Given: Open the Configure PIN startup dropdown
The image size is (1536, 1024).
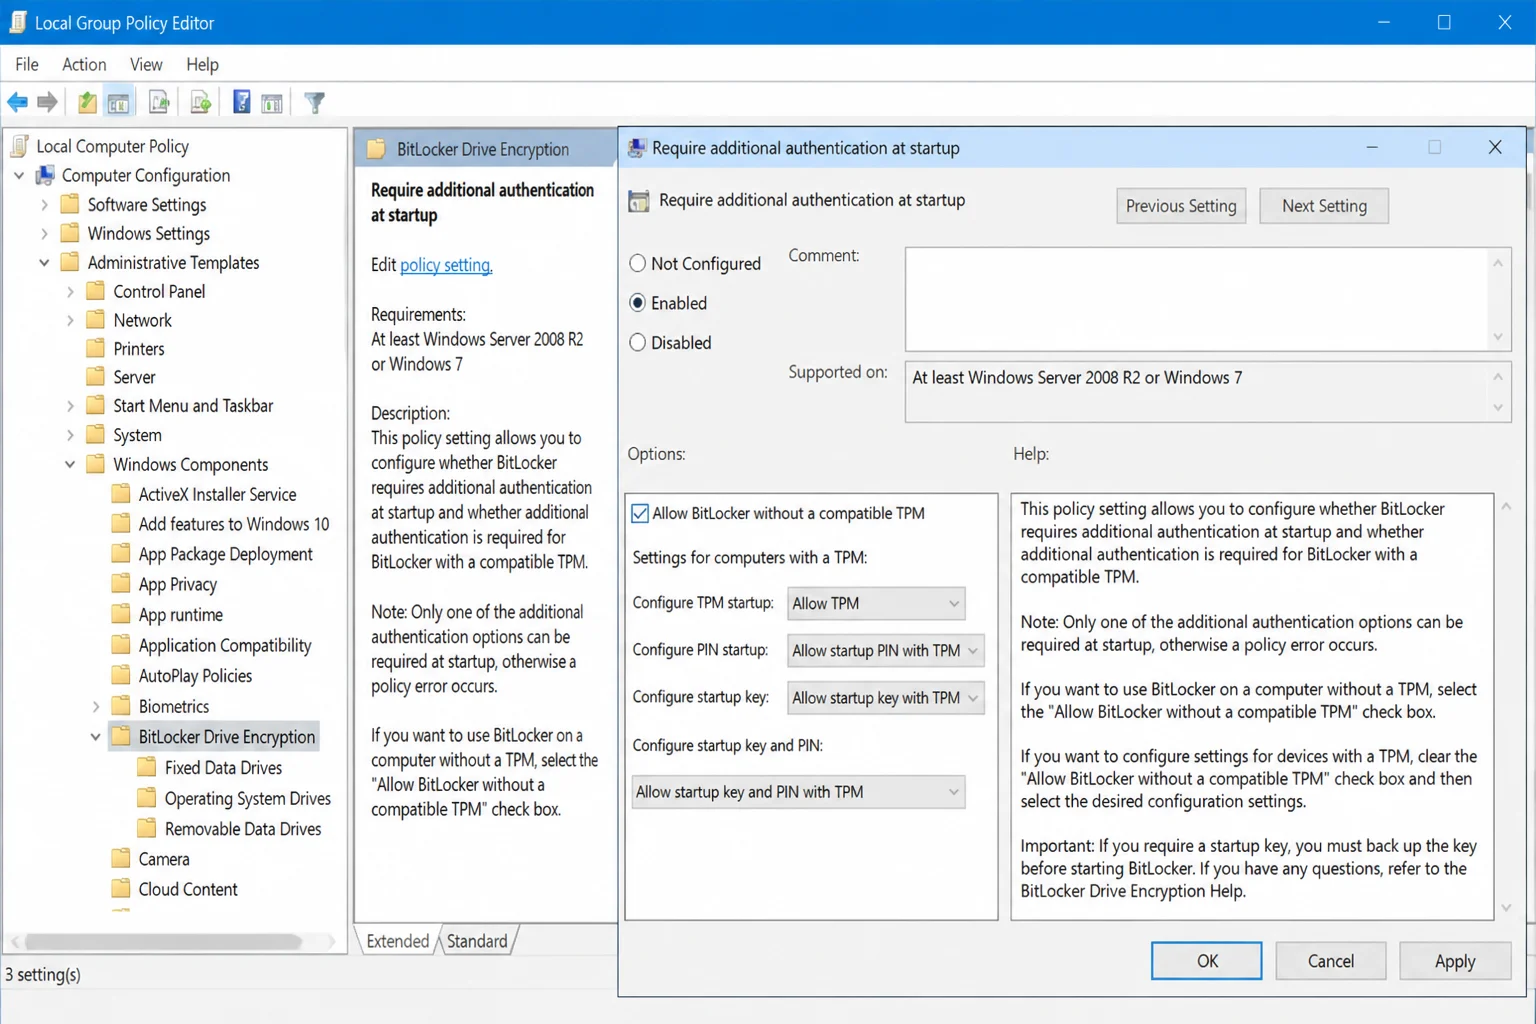Looking at the screenshot, I should (886, 650).
